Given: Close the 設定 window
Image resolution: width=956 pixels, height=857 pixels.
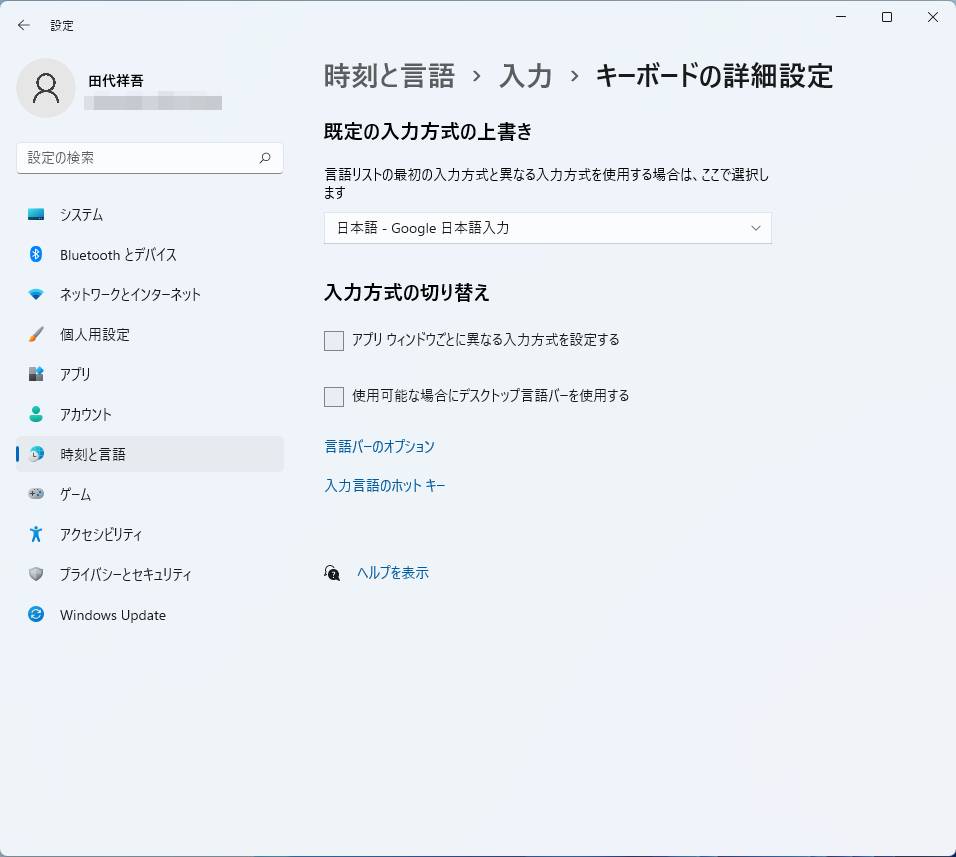Looking at the screenshot, I should click(933, 17).
